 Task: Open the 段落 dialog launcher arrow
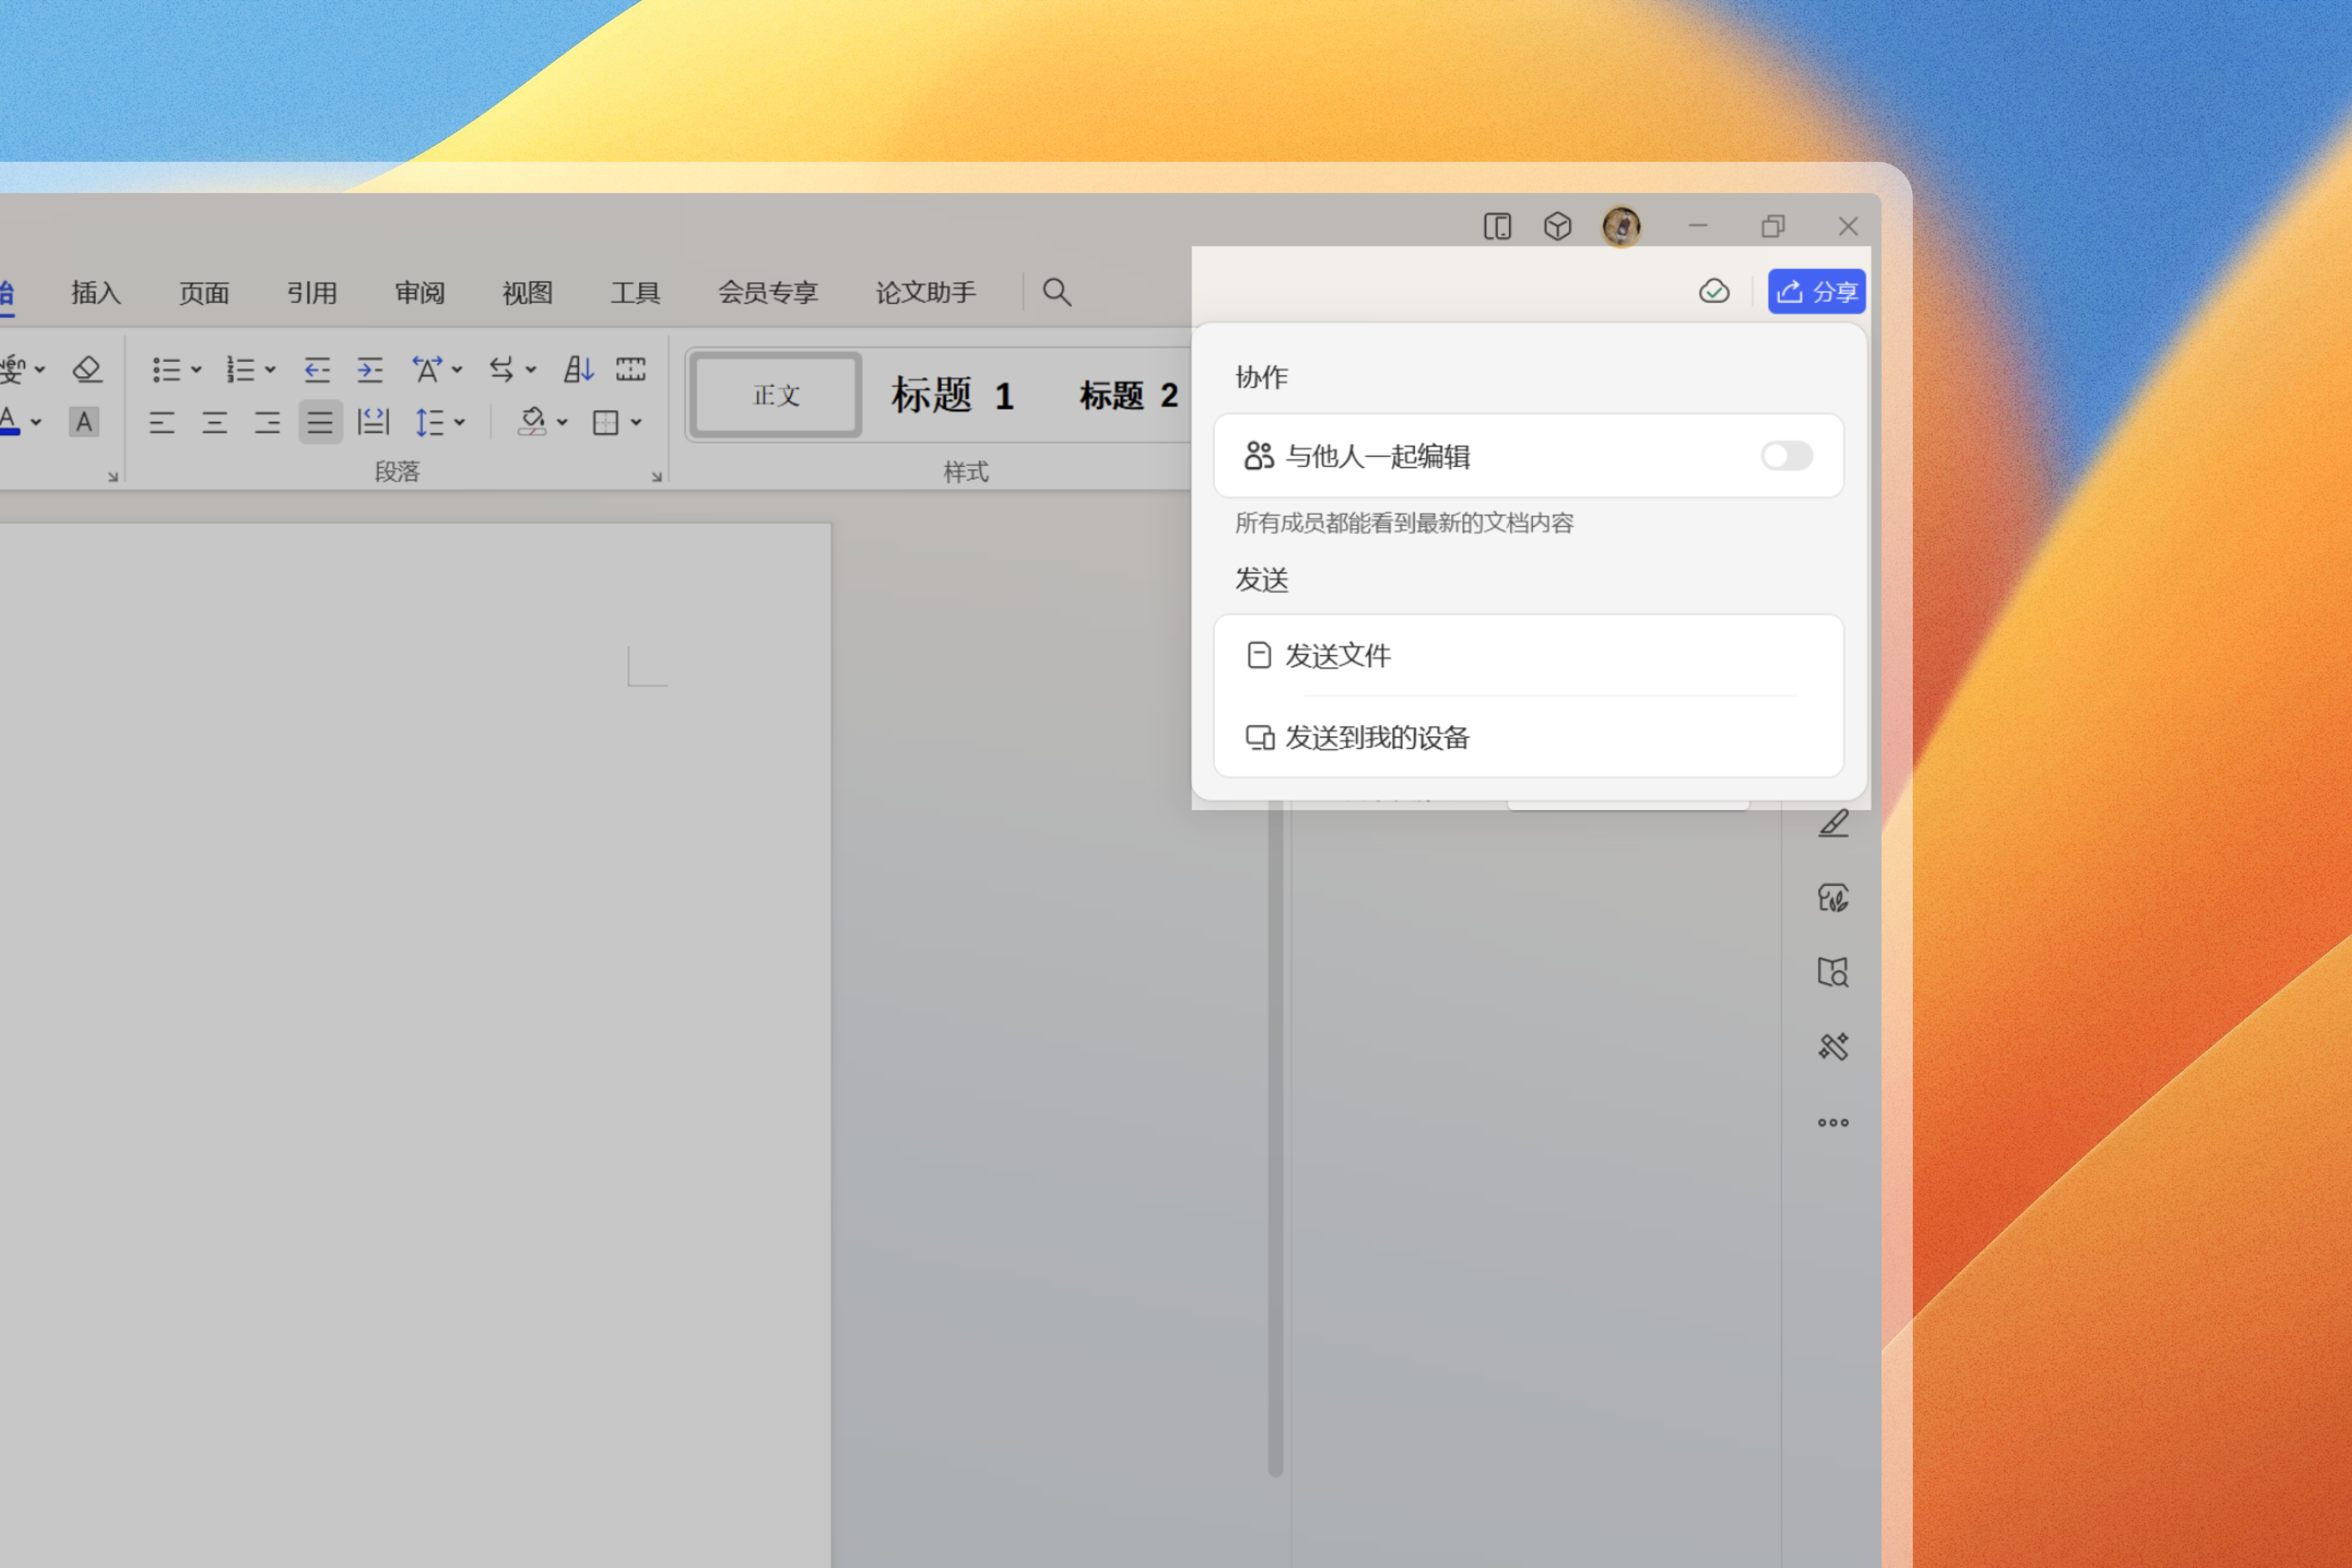click(657, 477)
